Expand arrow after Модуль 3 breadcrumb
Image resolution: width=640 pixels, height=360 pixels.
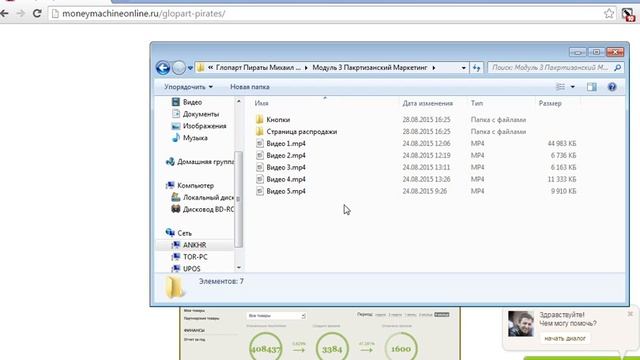coord(433,68)
